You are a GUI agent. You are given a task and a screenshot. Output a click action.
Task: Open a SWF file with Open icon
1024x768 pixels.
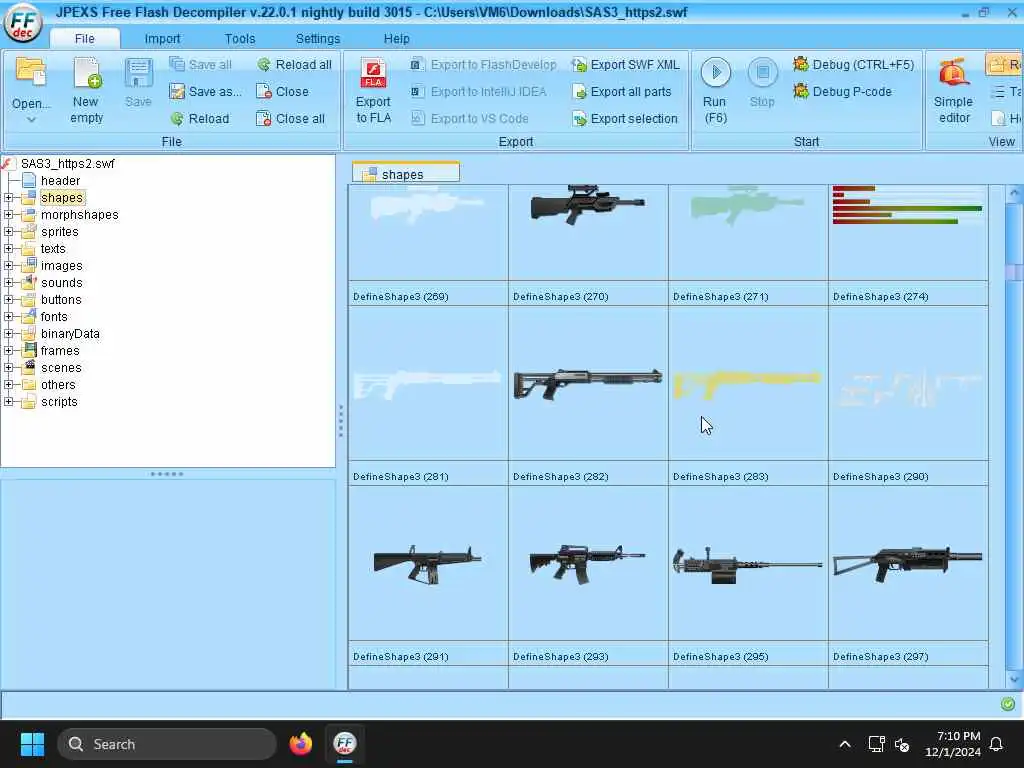[x=31, y=82]
